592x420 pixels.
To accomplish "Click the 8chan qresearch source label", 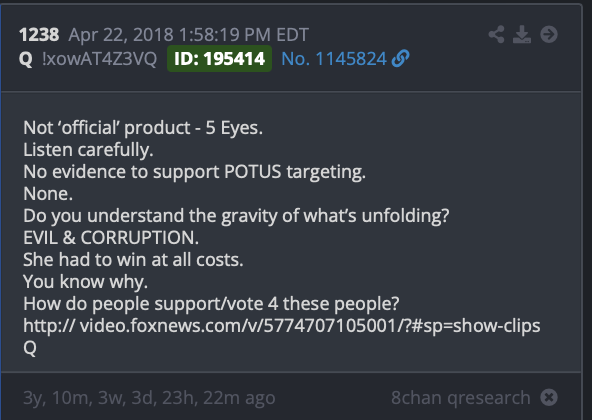I will [x=461, y=398].
